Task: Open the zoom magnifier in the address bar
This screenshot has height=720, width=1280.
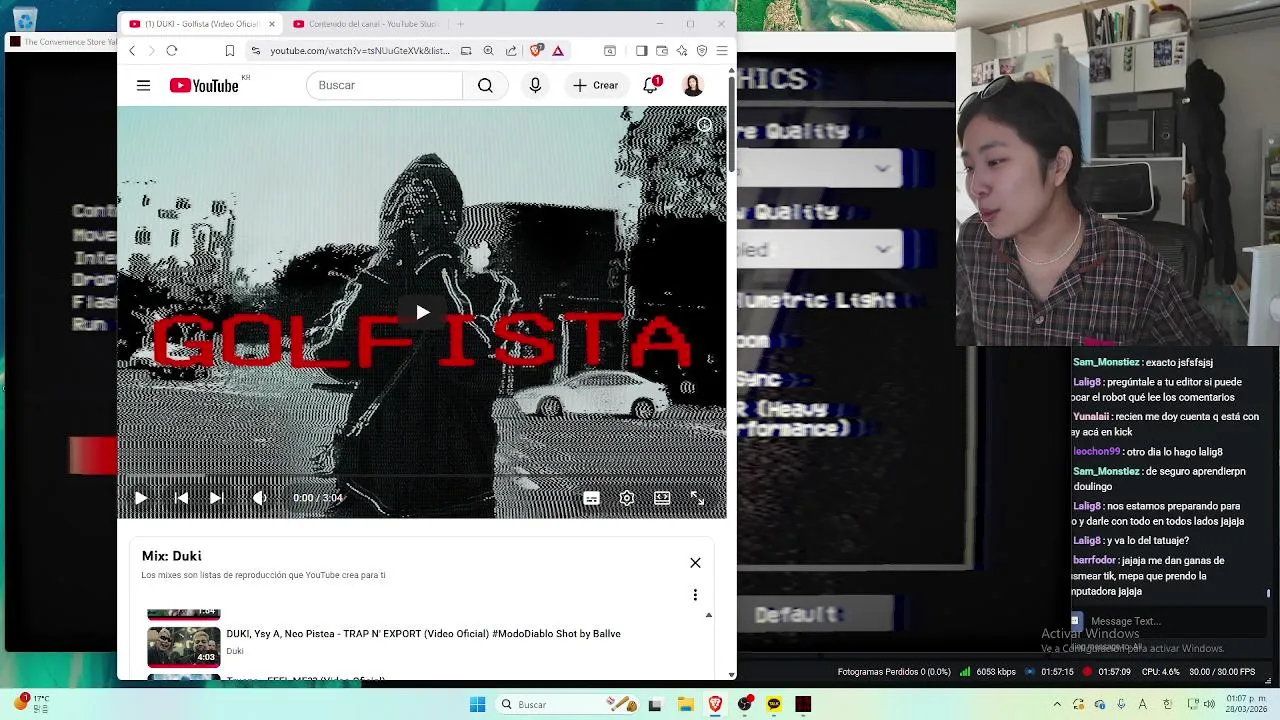Action: 488,51
